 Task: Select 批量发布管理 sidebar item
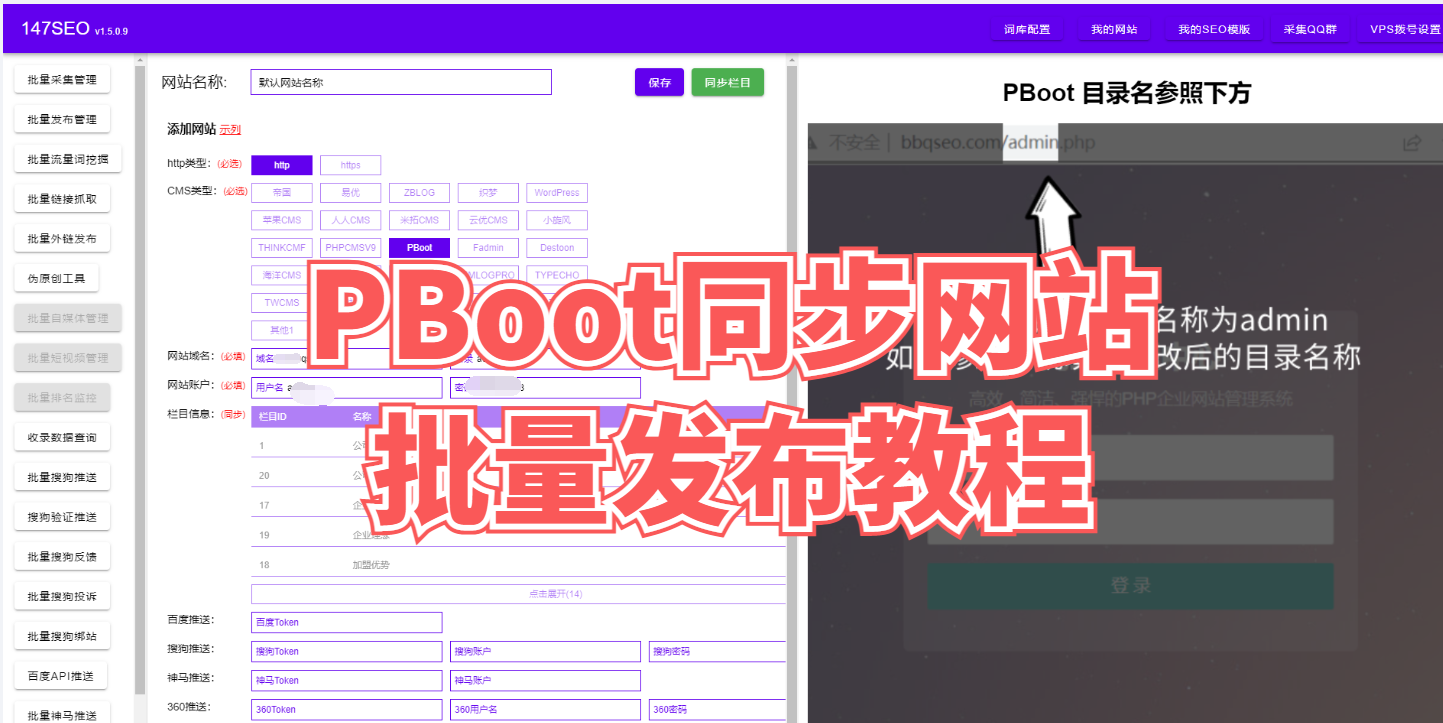pos(62,120)
